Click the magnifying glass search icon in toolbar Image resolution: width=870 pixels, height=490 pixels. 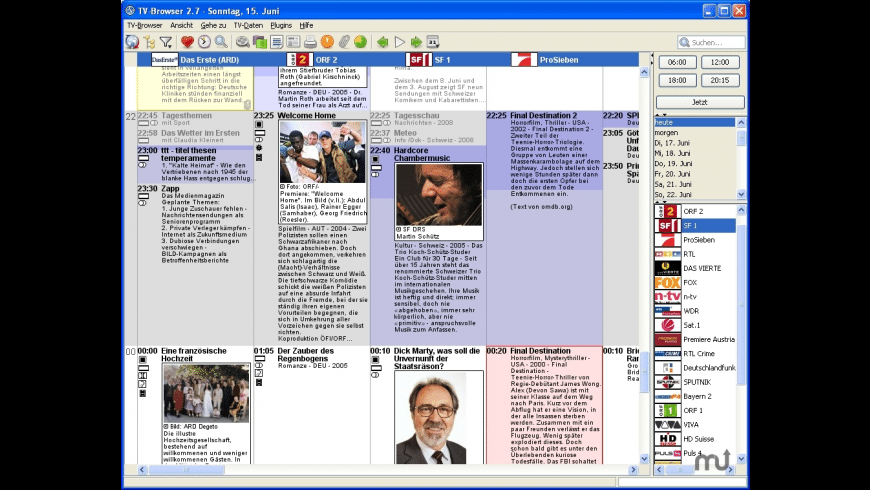[x=221, y=42]
